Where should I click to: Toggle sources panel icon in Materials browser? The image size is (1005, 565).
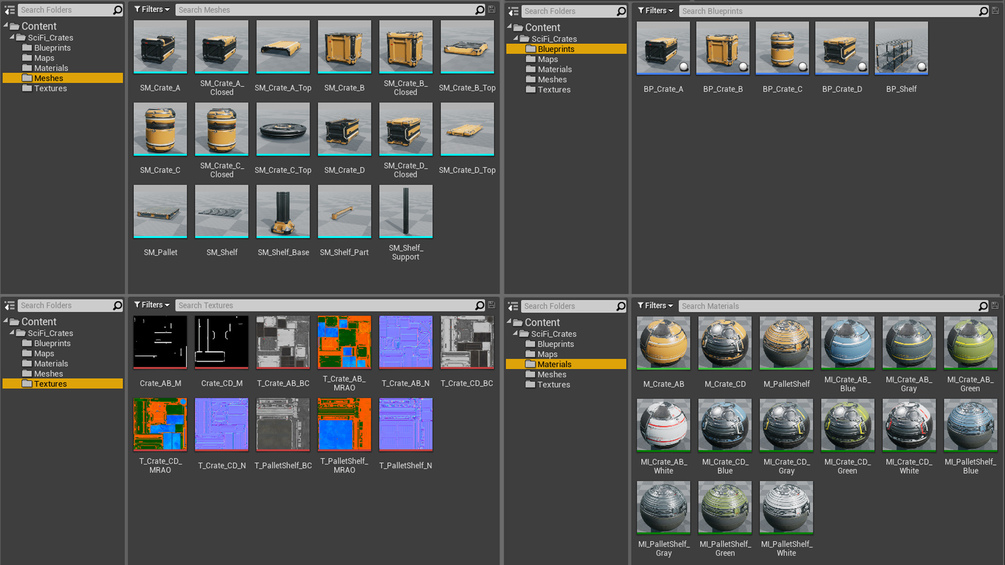pos(513,306)
